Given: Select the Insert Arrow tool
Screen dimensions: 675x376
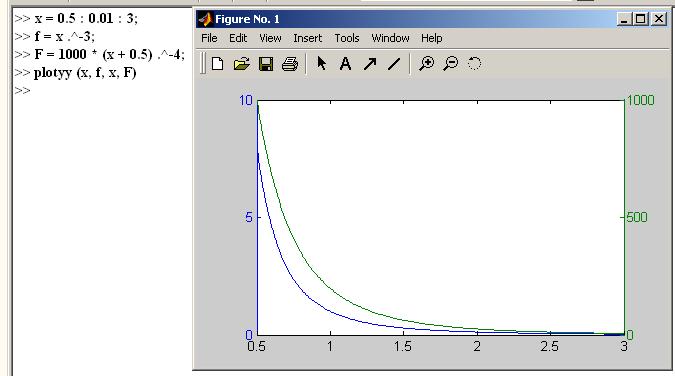Looking at the screenshot, I should point(370,64).
